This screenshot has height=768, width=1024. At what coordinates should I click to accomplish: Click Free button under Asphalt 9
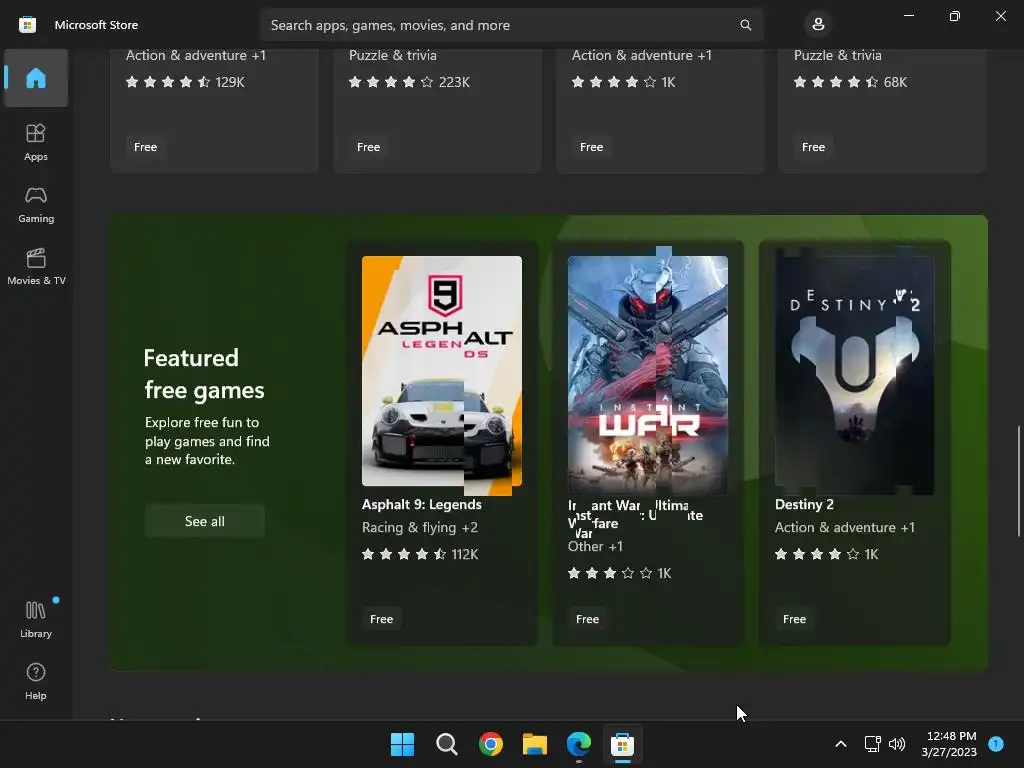[x=381, y=619]
